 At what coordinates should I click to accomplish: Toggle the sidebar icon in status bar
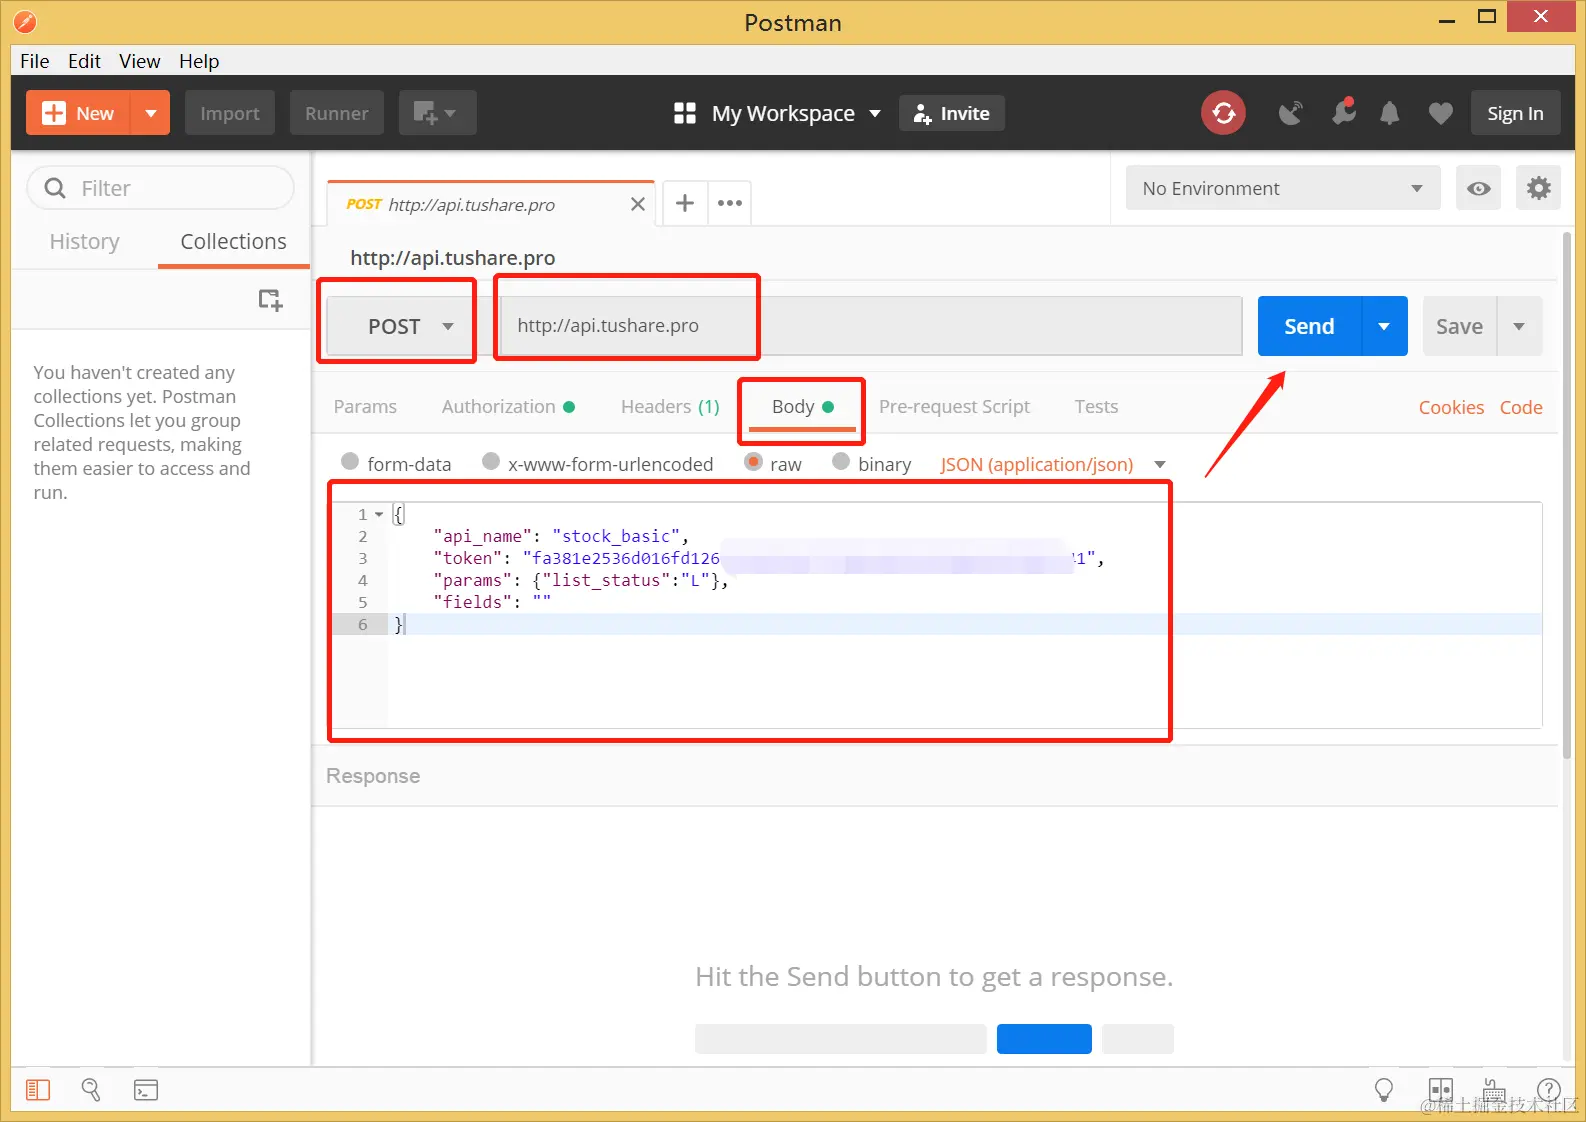[x=38, y=1090]
